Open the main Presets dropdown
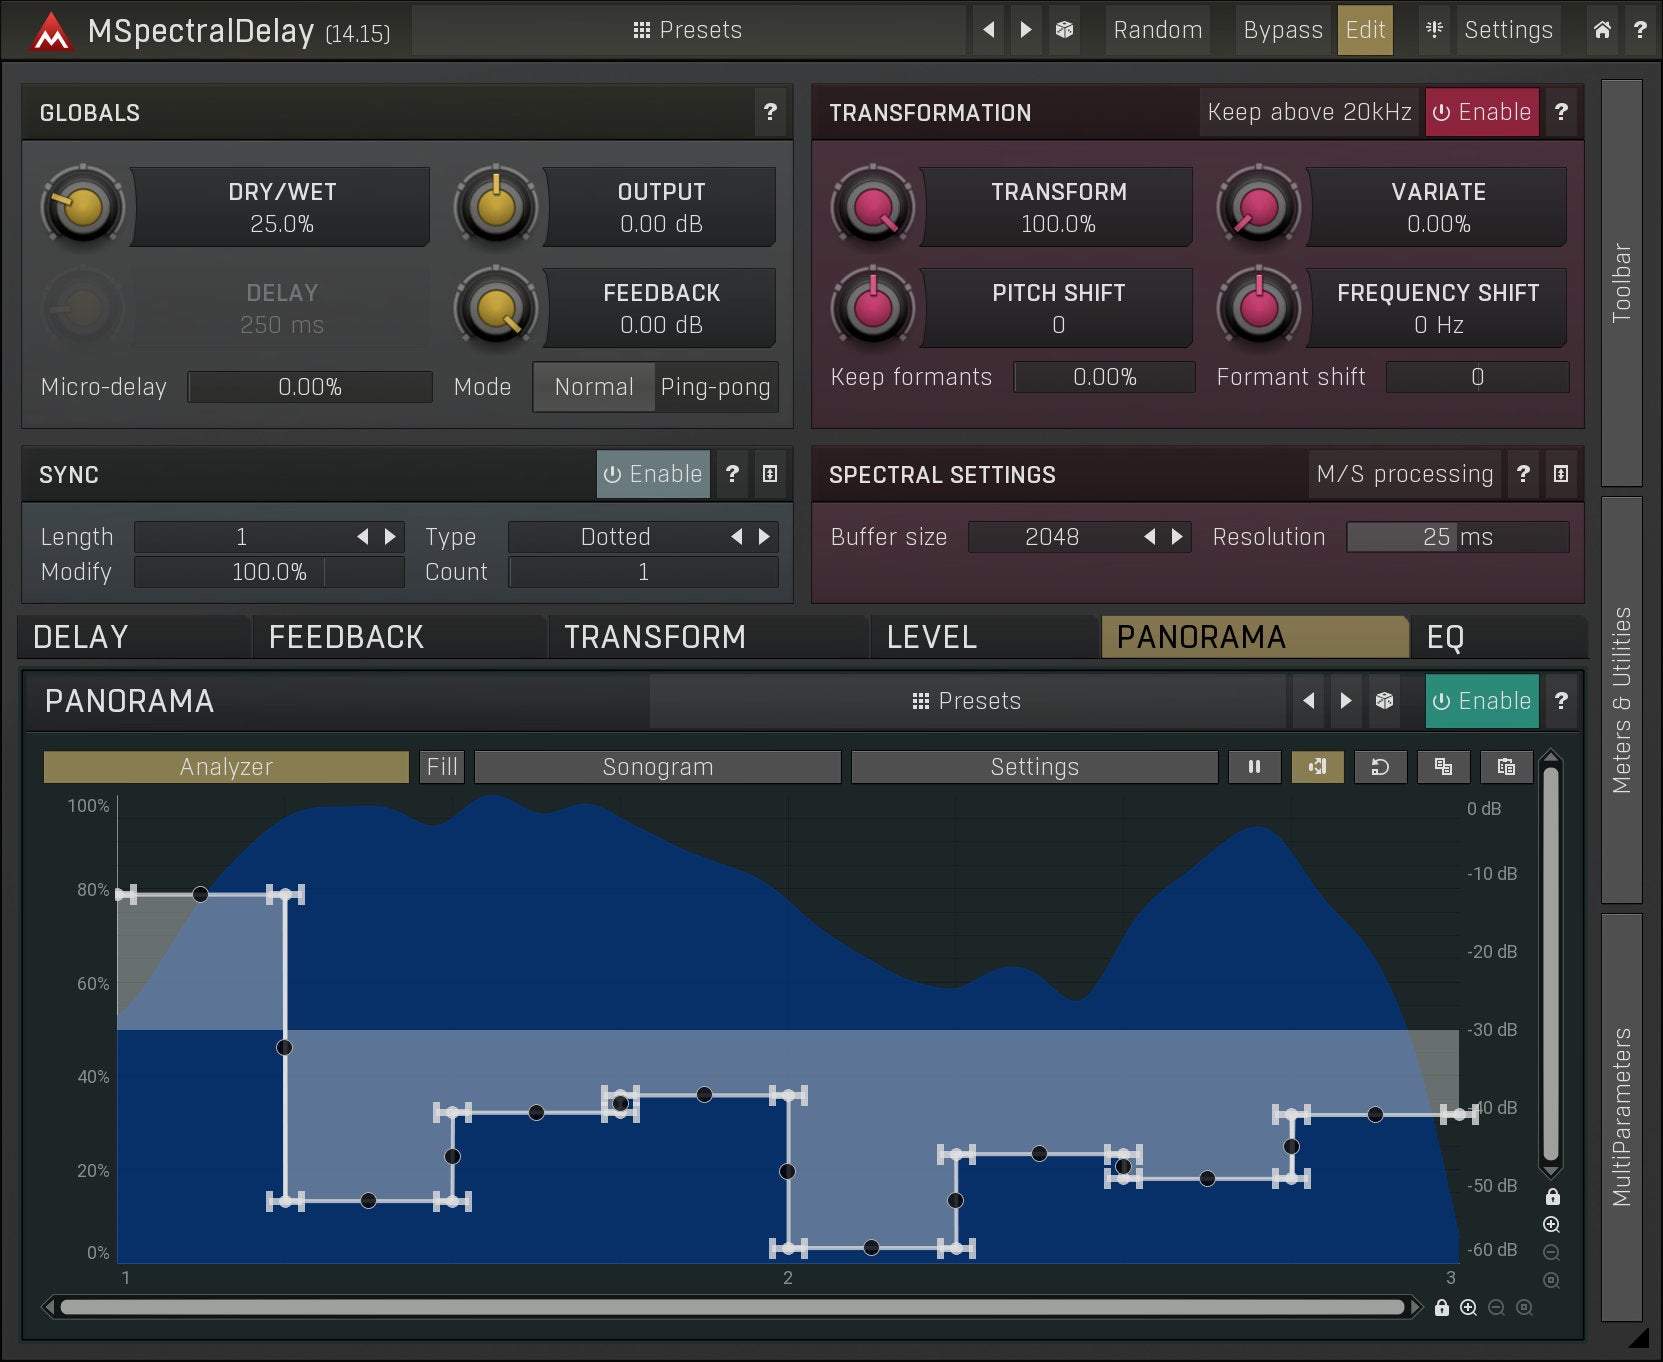 coord(688,30)
